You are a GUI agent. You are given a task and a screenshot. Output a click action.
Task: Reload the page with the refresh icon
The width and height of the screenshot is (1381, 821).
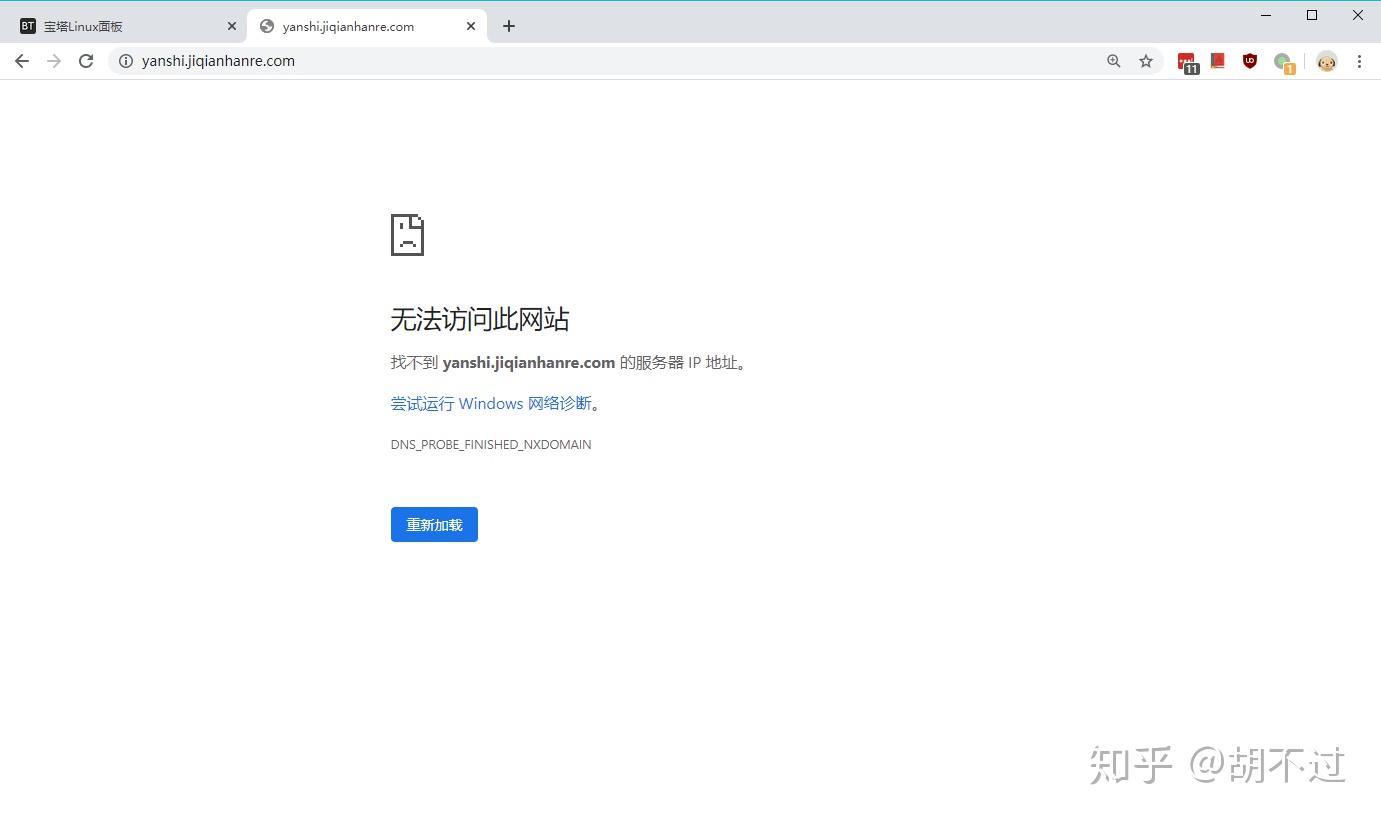point(86,61)
